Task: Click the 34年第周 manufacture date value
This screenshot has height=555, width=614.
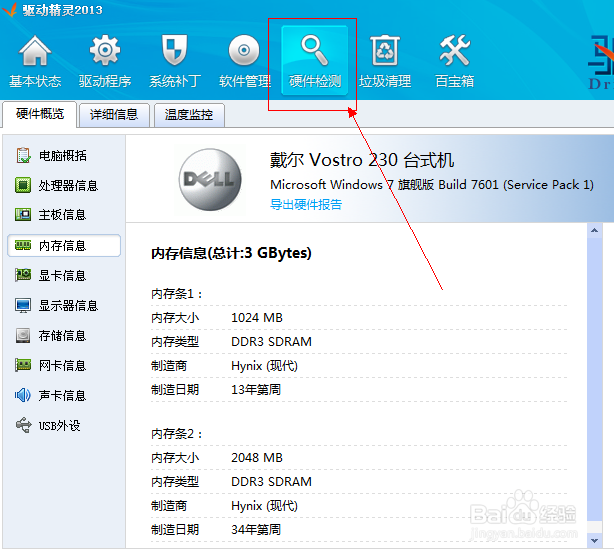Action: coord(256,530)
